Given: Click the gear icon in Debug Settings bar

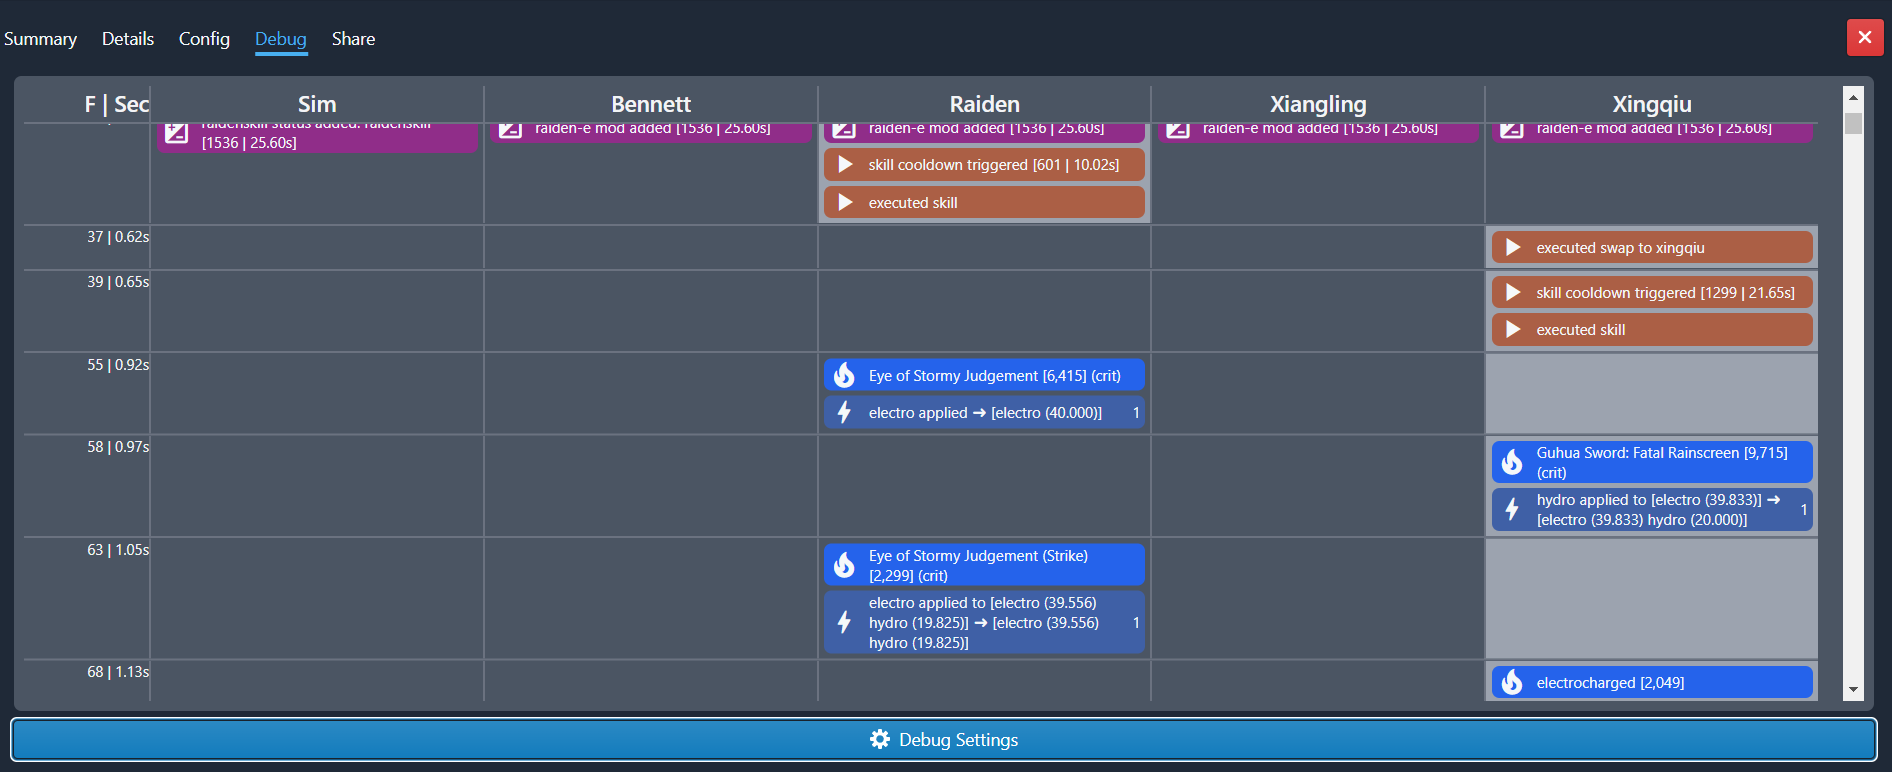Looking at the screenshot, I should [880, 739].
